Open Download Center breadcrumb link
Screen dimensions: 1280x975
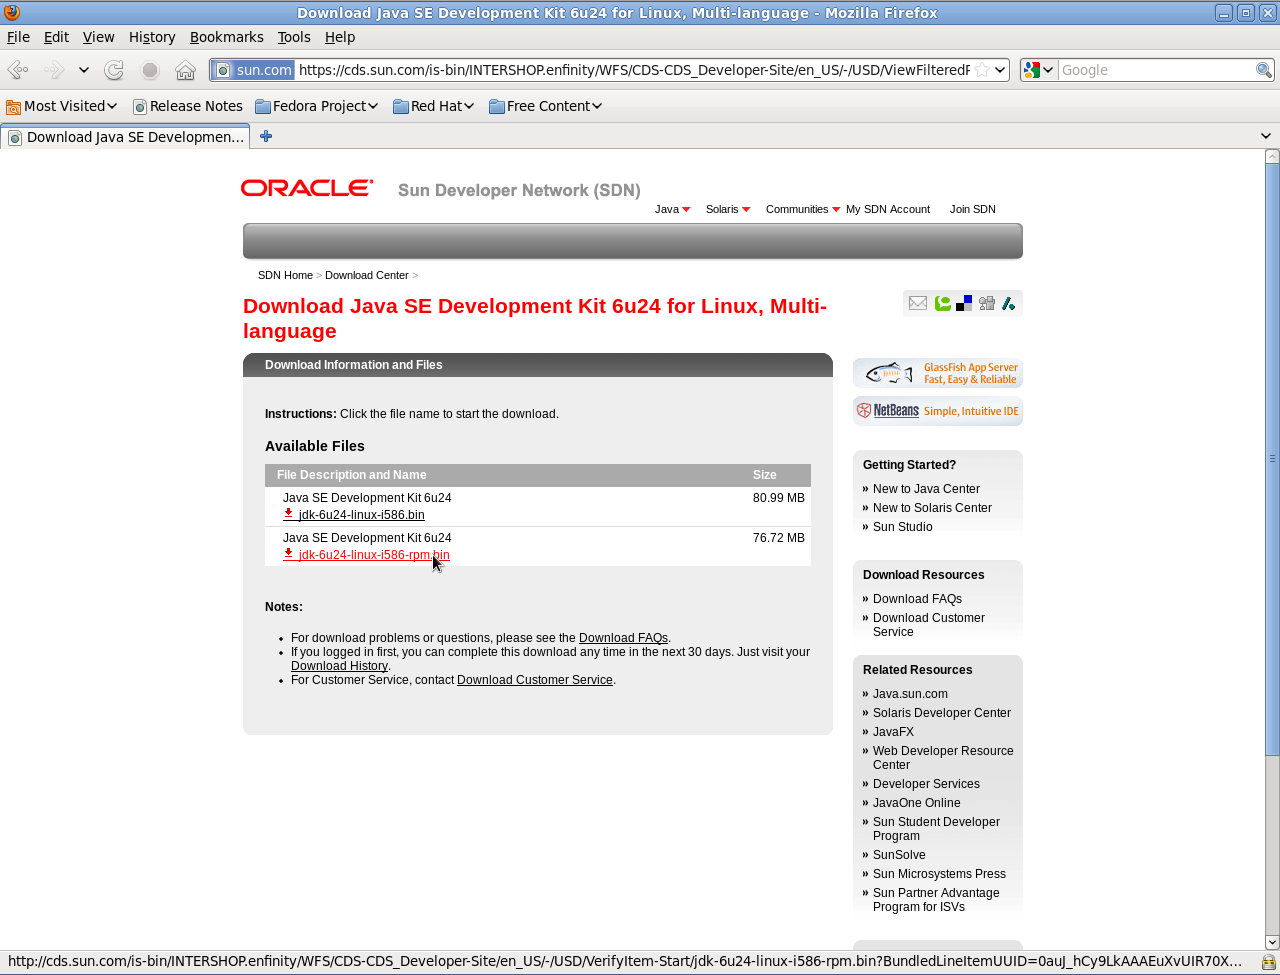click(x=367, y=275)
